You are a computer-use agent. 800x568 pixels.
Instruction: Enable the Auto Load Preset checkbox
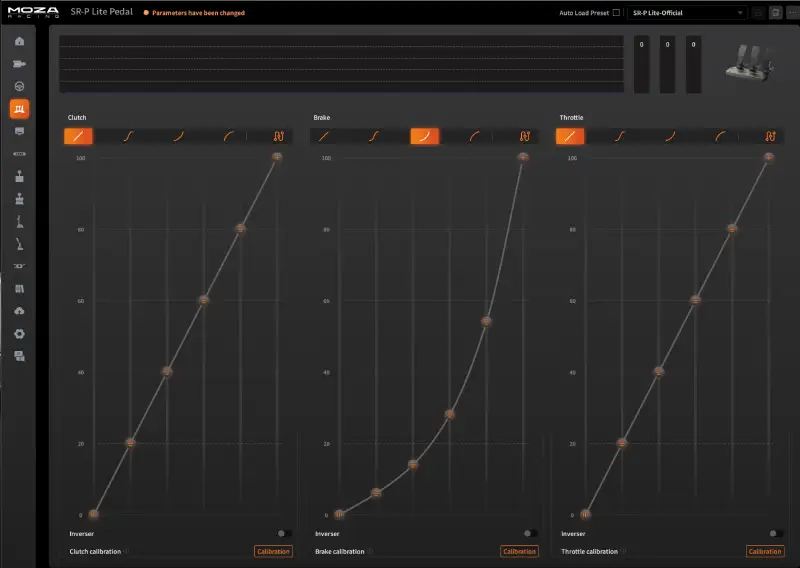[x=616, y=13]
